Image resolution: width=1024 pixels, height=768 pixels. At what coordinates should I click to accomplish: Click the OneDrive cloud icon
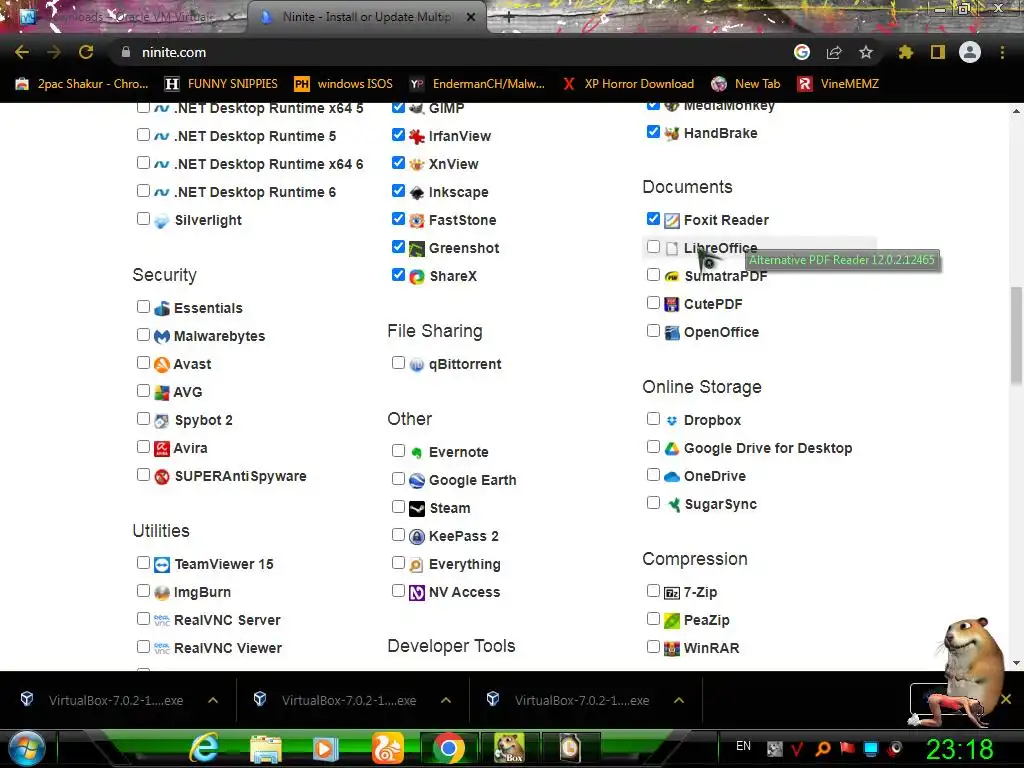tap(671, 477)
